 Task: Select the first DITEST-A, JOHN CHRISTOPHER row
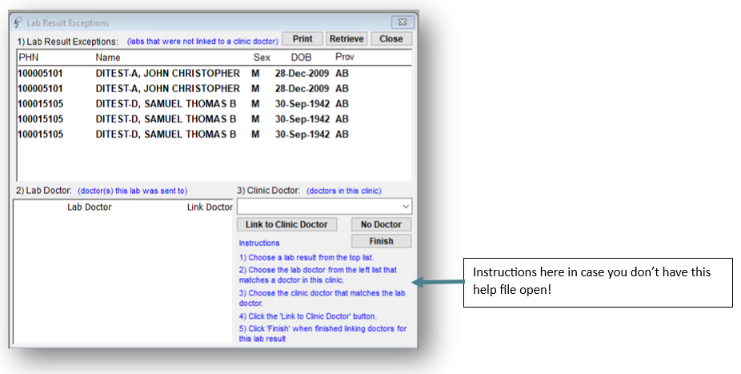pos(214,73)
